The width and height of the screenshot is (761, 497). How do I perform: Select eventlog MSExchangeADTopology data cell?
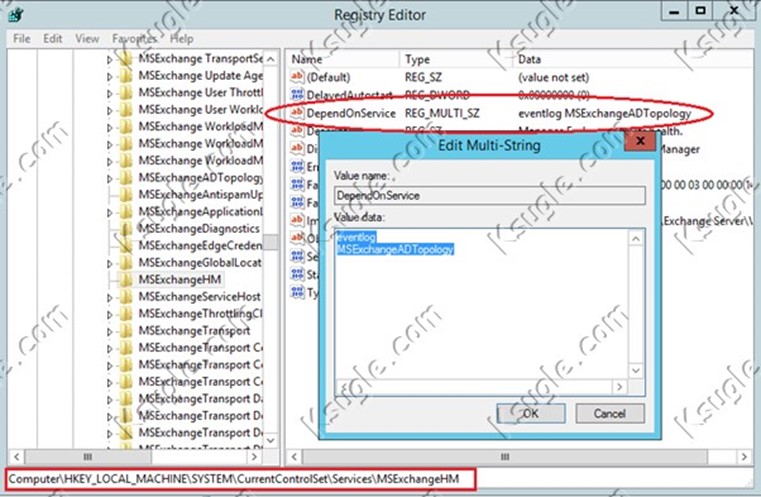pos(604,114)
